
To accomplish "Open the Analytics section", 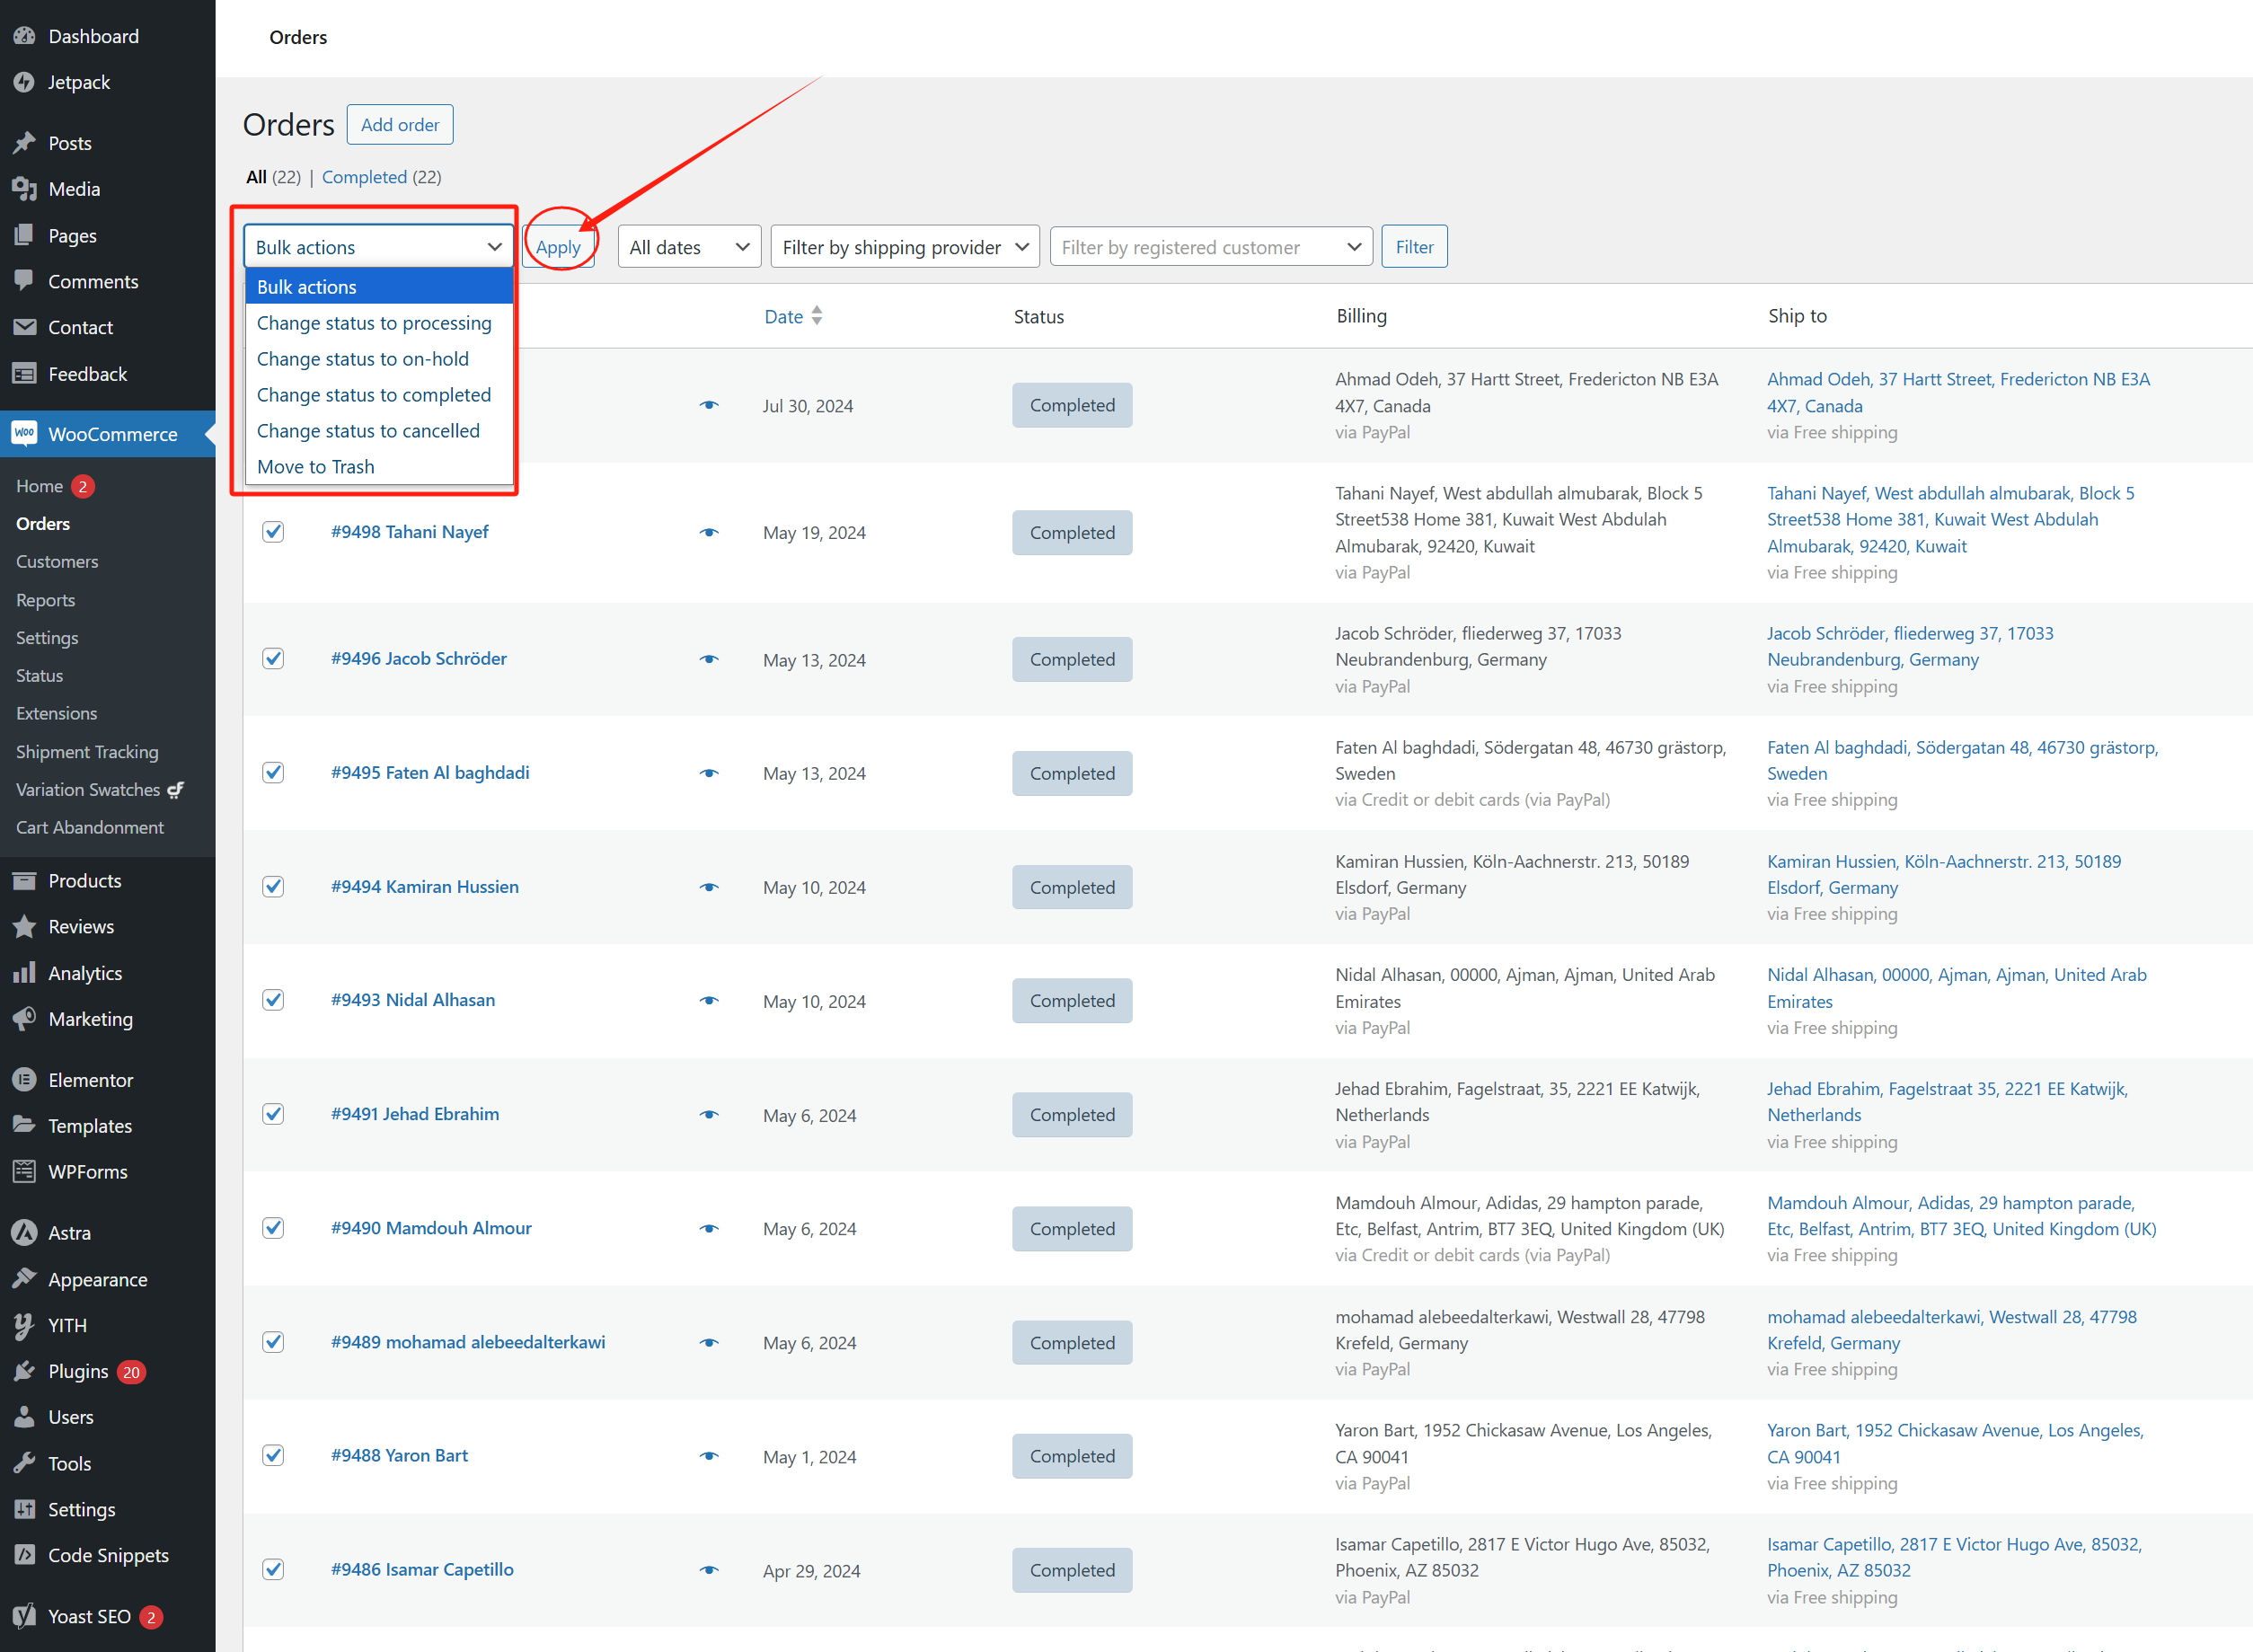I will pos(85,972).
